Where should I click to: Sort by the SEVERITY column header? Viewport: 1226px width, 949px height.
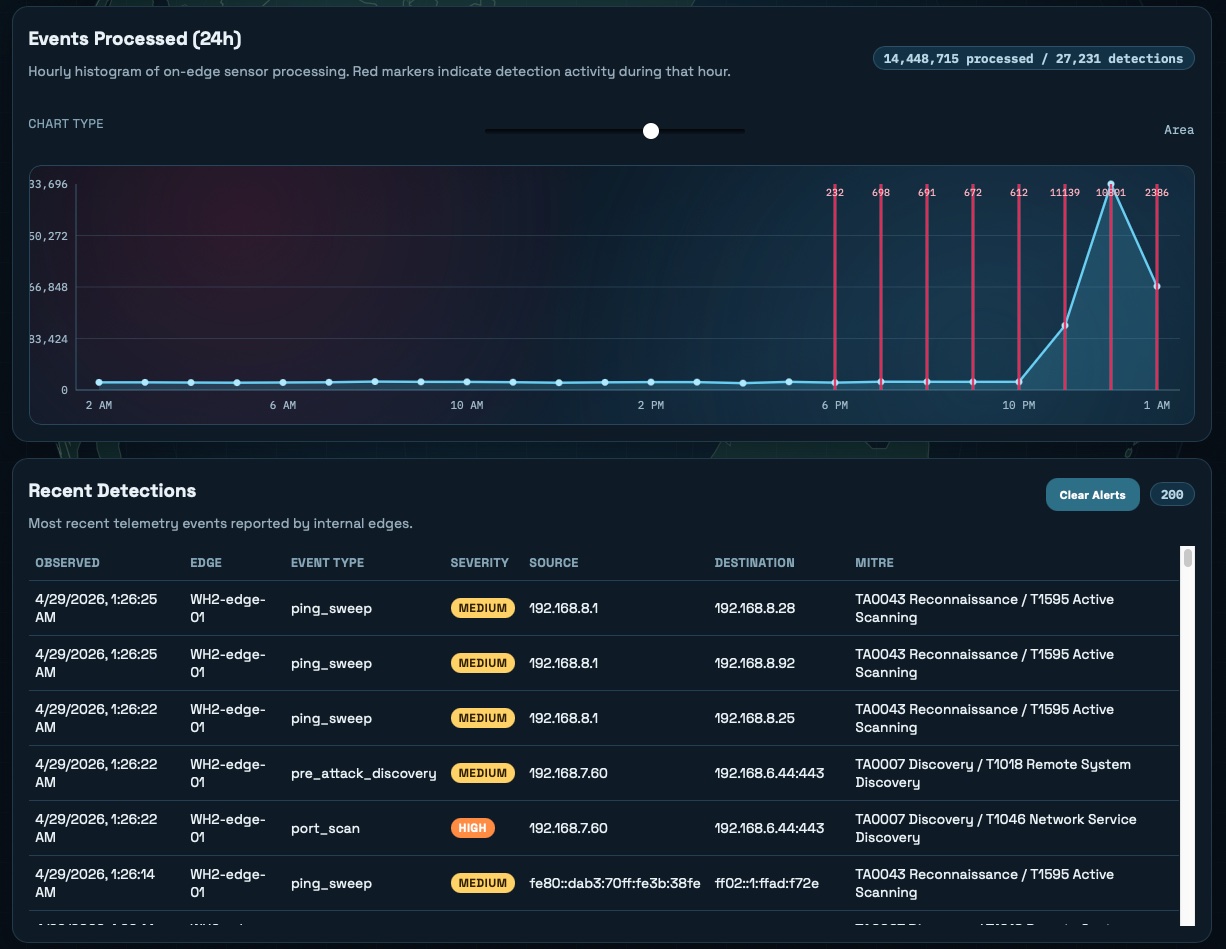pyautogui.click(x=480, y=563)
